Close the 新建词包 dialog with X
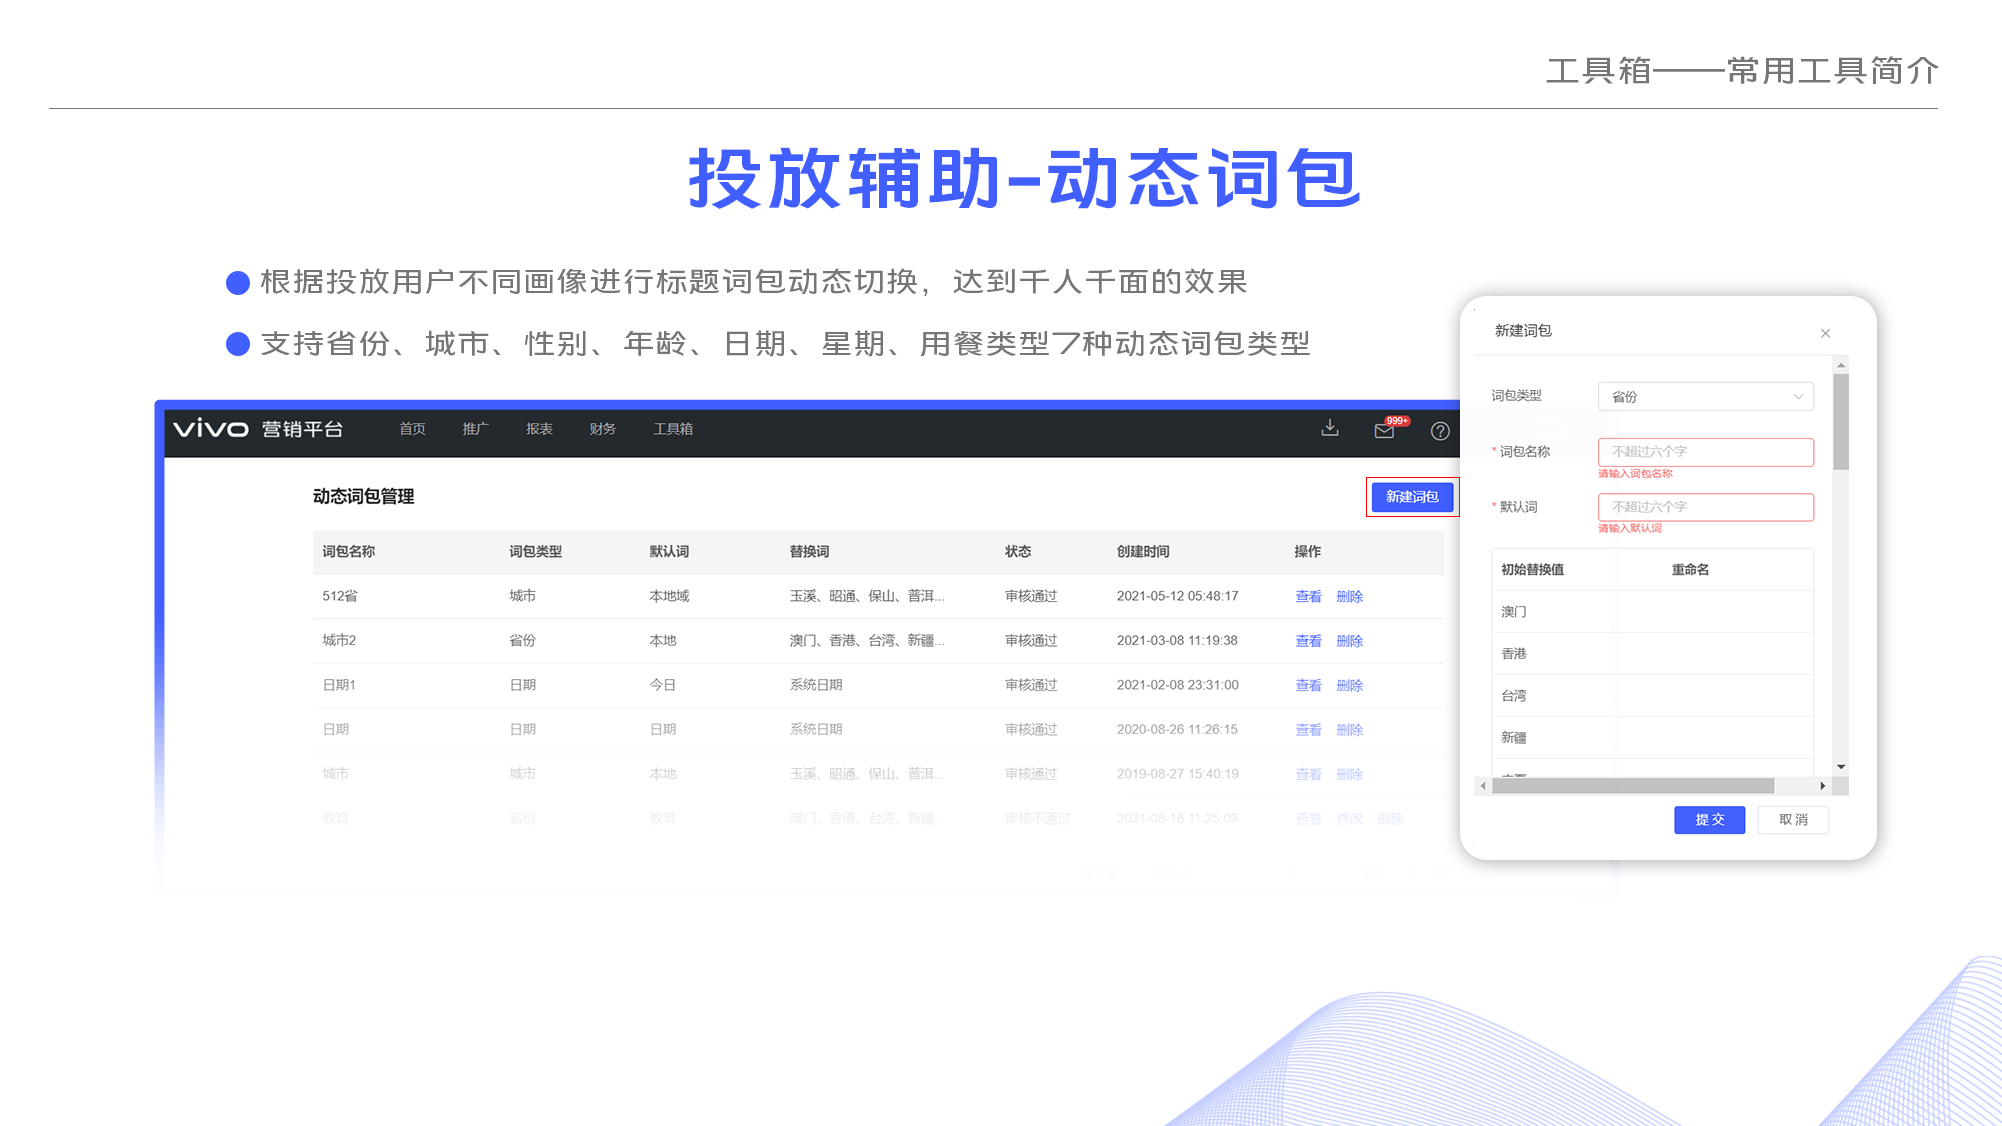The height and width of the screenshot is (1126, 2002). pyautogui.click(x=1825, y=333)
